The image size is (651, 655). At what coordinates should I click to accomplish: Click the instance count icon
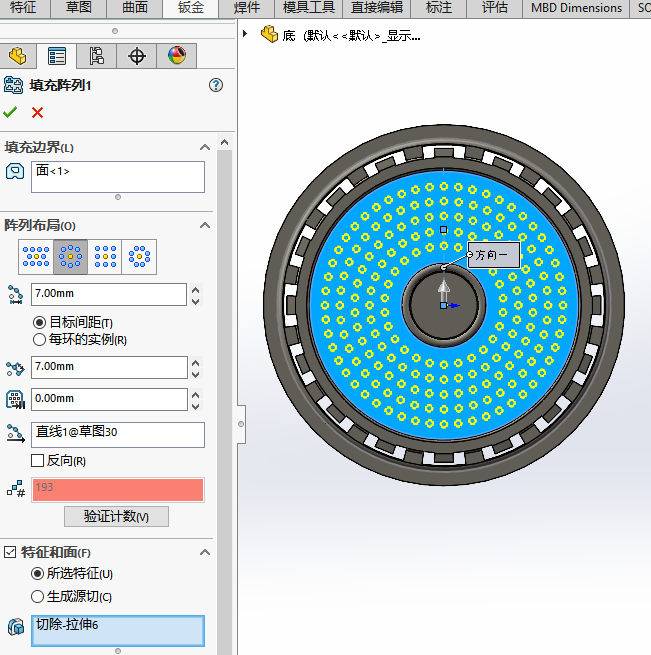pos(16,489)
